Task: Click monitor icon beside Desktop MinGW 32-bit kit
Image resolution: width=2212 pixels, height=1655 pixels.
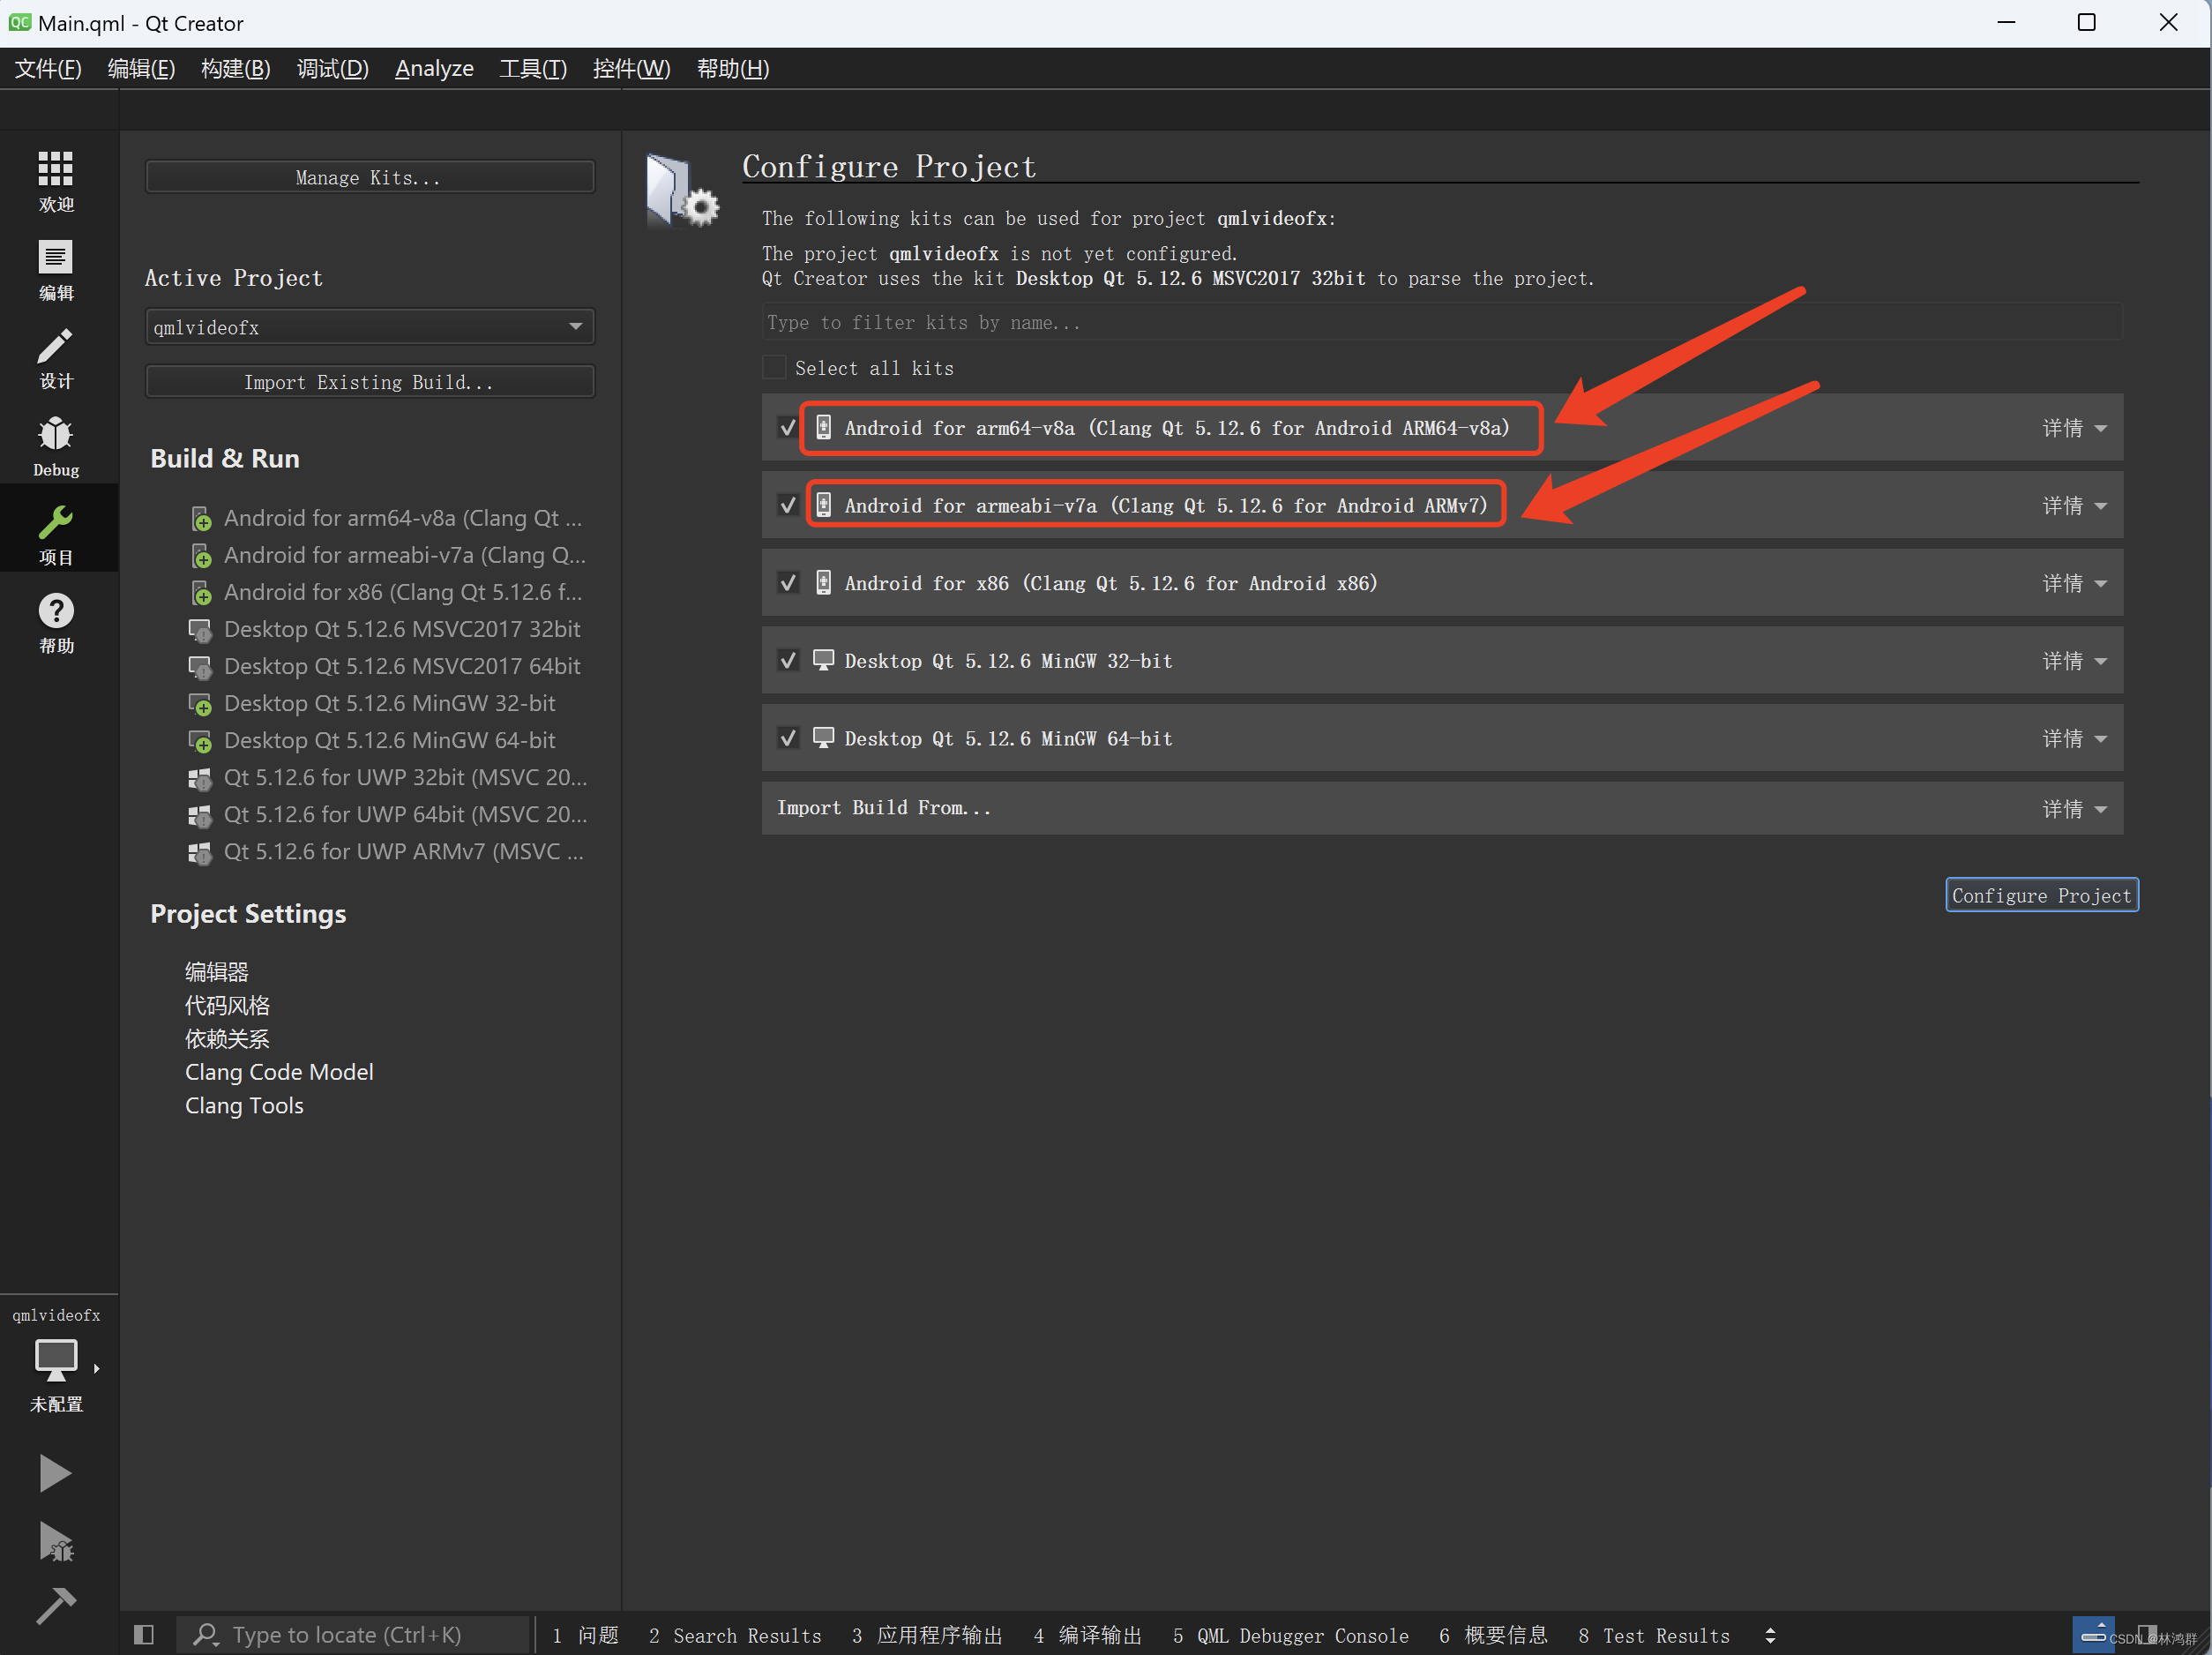Action: click(x=823, y=660)
